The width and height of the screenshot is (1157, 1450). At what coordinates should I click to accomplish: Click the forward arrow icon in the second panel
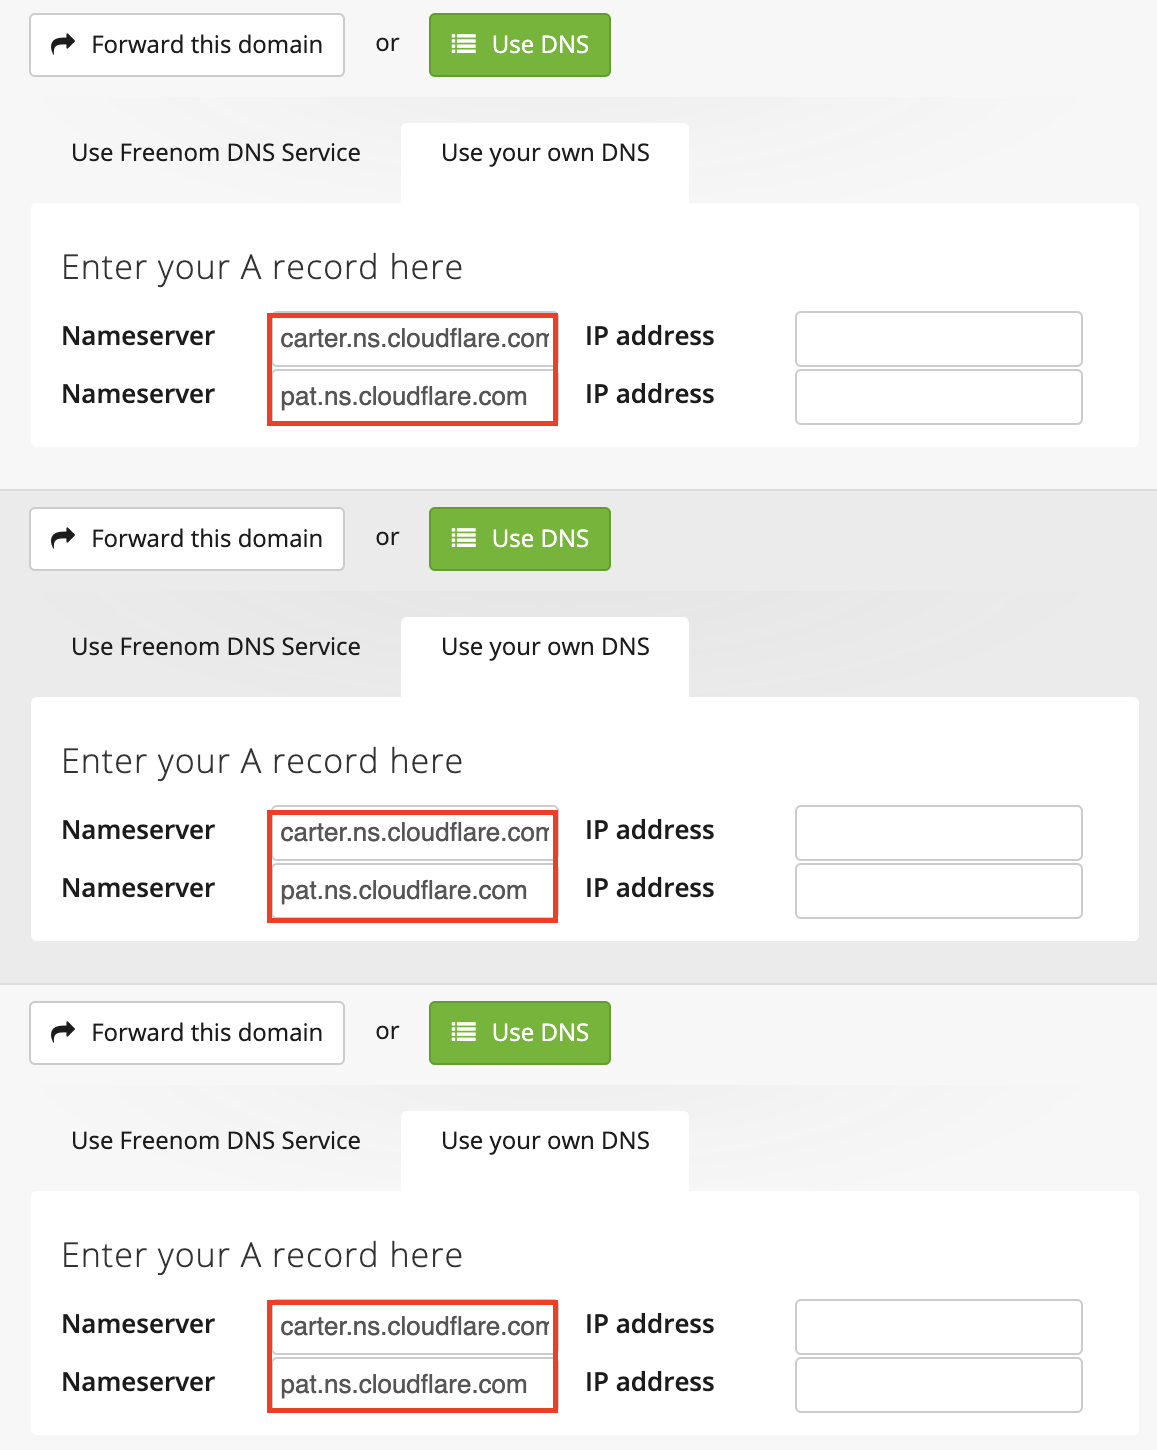point(63,538)
